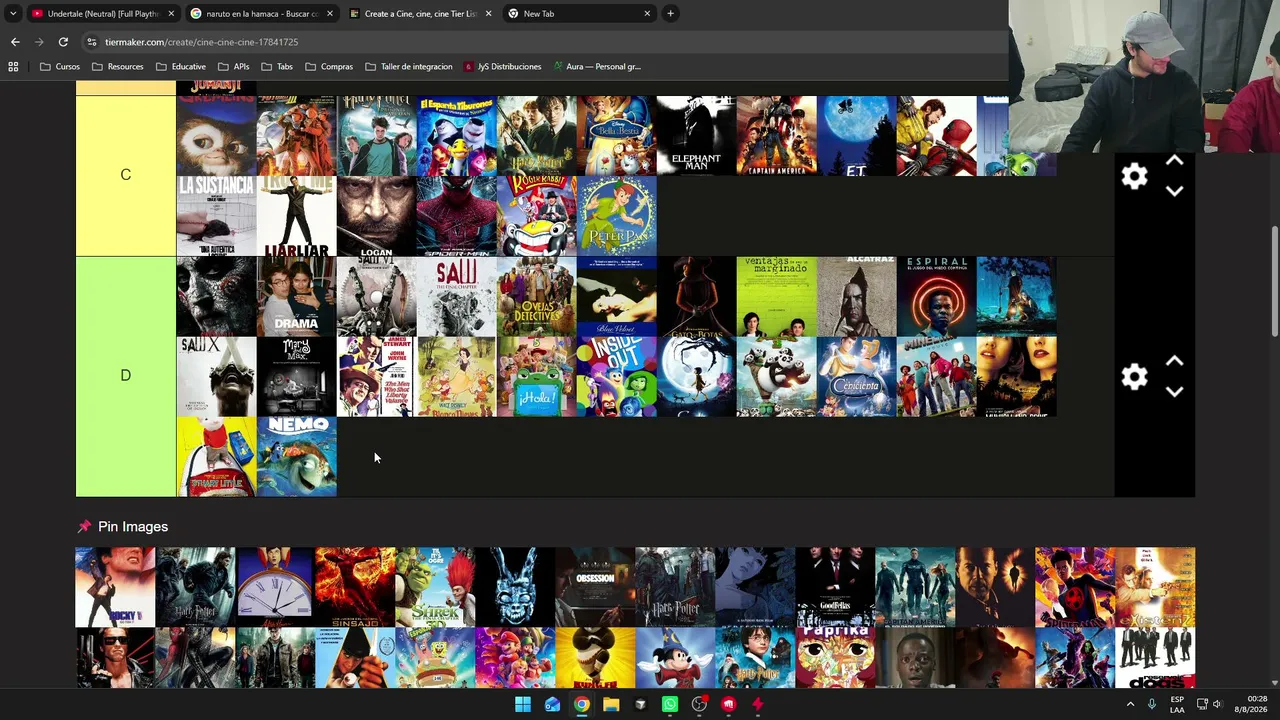Switch to the Undertale (Neutral) tab

click(102, 14)
